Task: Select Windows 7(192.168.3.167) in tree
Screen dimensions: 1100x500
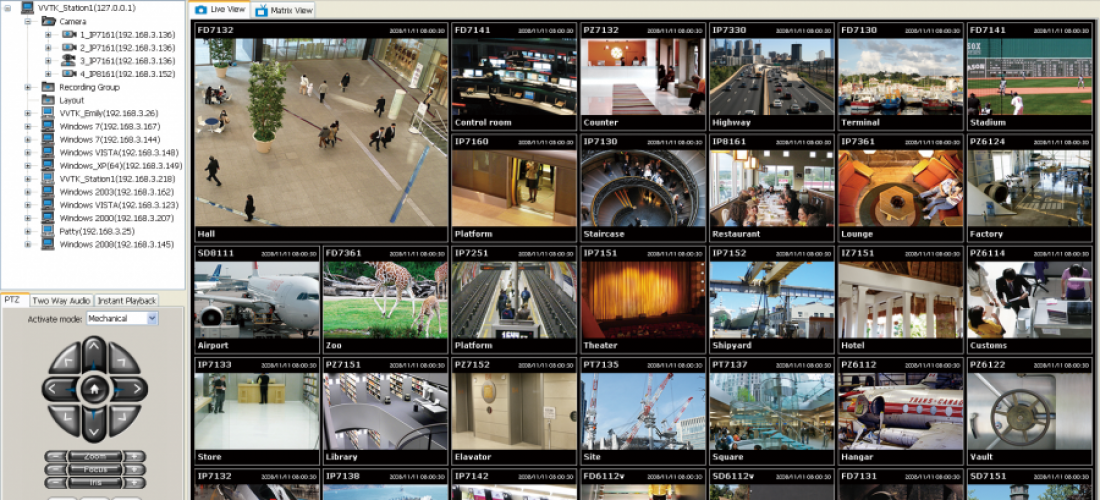Action: pos(109,126)
